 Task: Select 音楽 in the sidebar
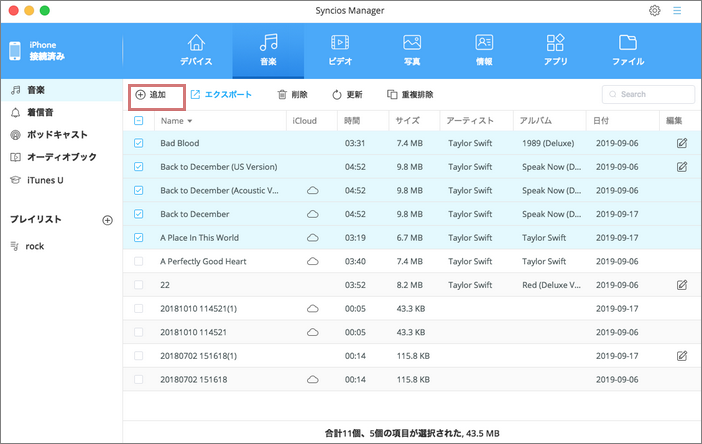click(x=61, y=90)
